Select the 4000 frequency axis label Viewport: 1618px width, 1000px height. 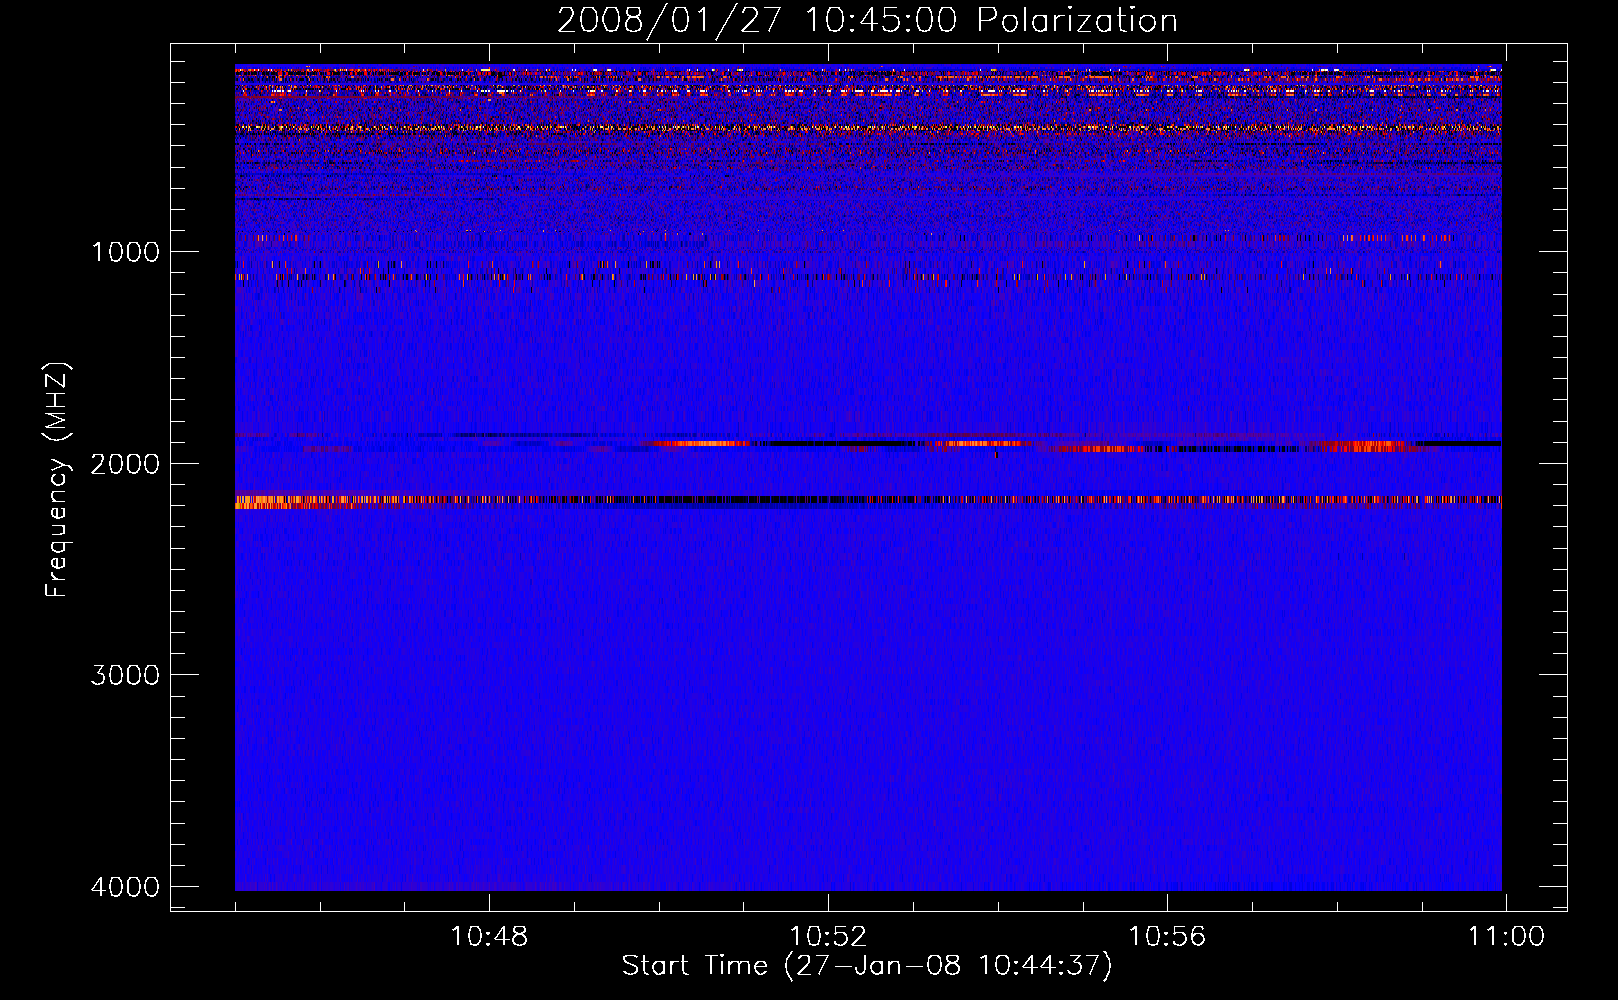pyautogui.click(x=125, y=887)
